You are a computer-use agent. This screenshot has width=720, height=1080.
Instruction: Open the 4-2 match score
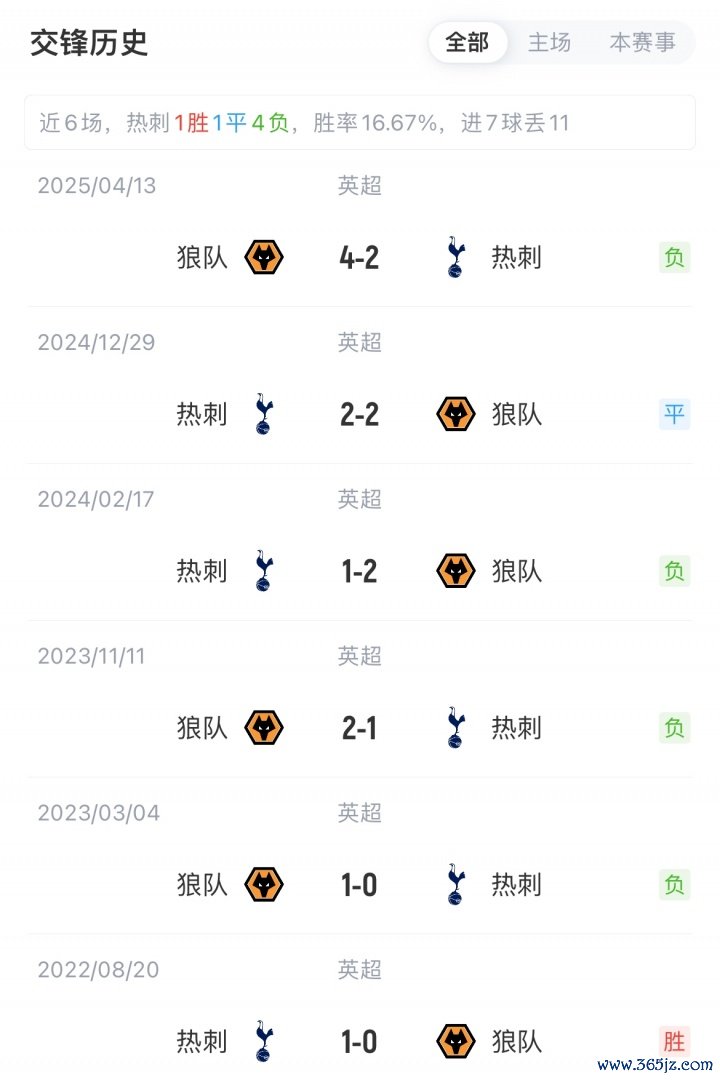pos(359,258)
